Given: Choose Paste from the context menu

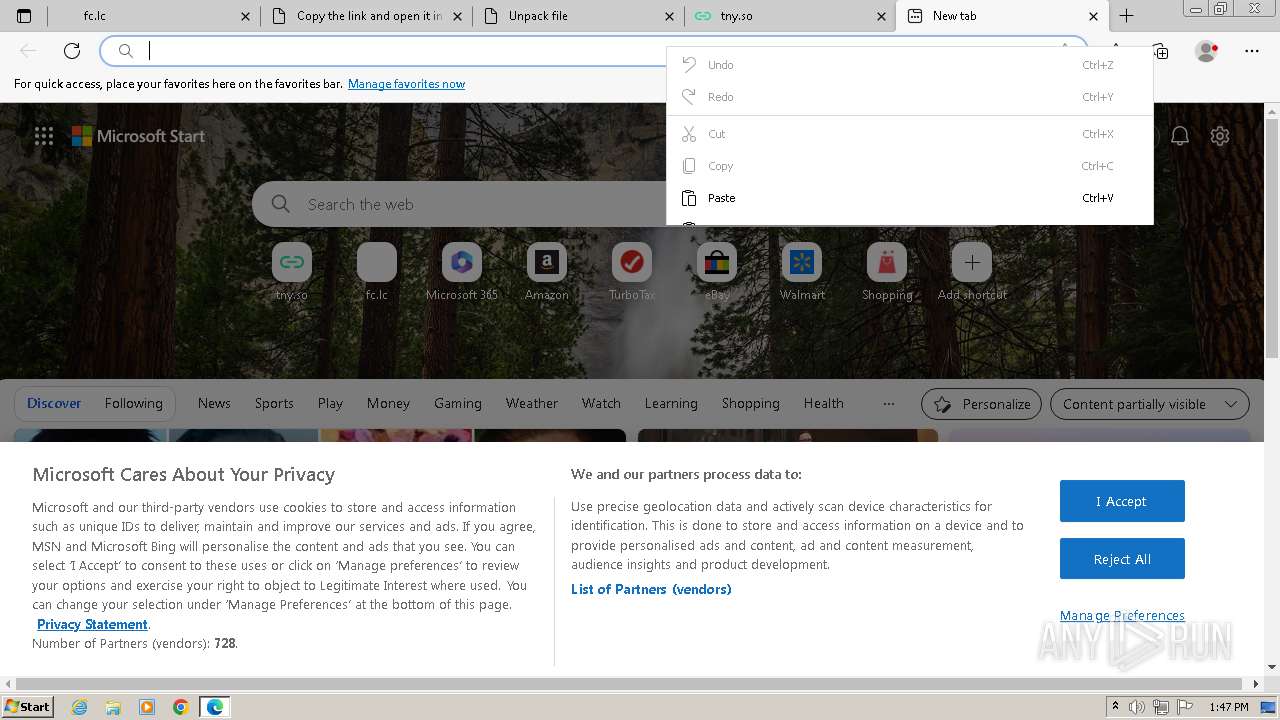Looking at the screenshot, I should [x=910, y=198].
